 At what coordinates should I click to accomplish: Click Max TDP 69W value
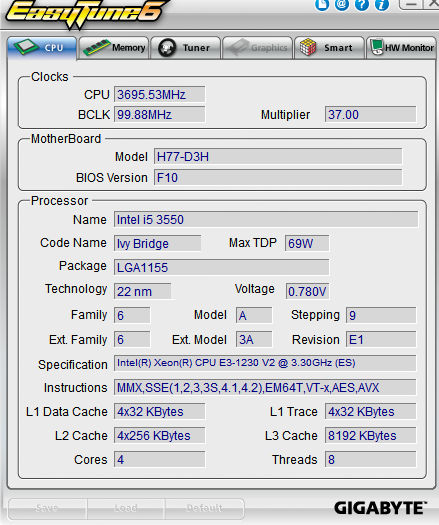click(307, 243)
